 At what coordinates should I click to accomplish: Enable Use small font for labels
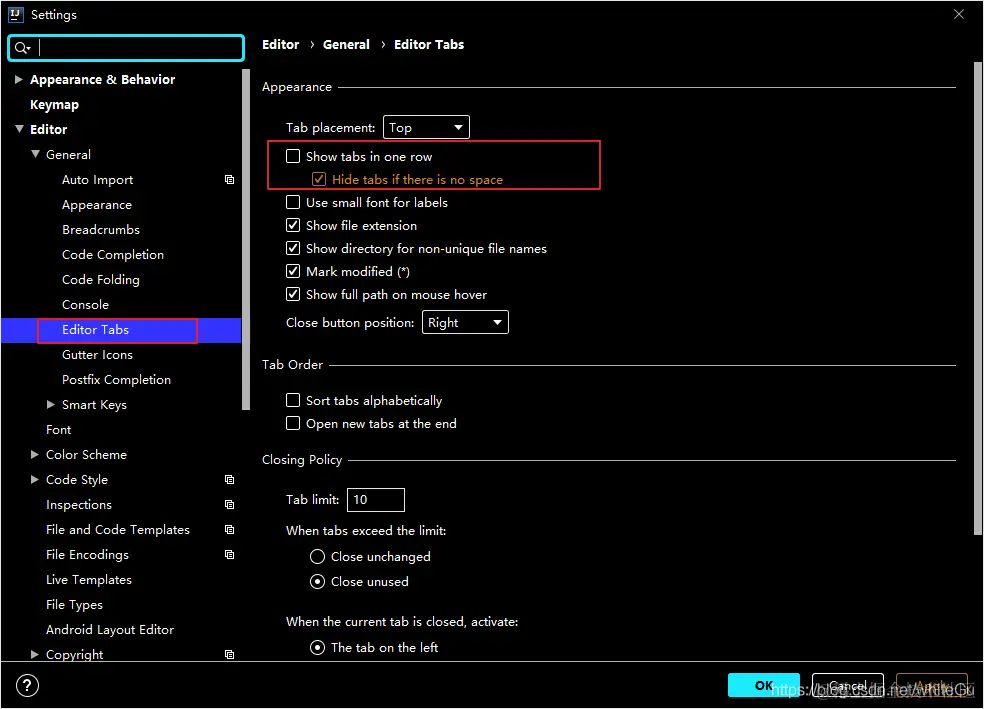click(x=293, y=202)
